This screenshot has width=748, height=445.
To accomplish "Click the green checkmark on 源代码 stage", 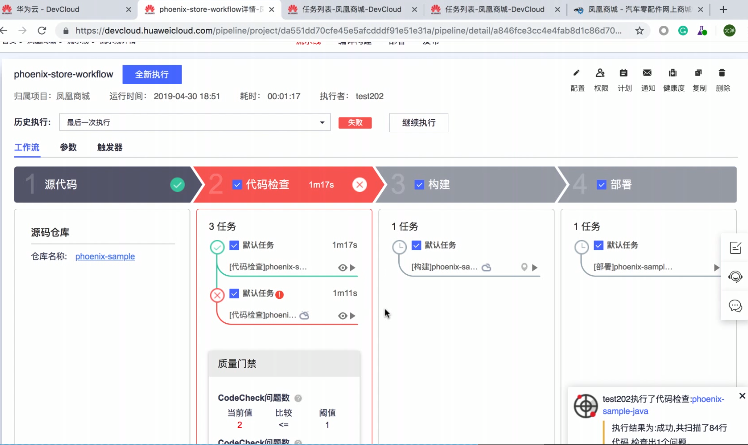I will point(177,185).
